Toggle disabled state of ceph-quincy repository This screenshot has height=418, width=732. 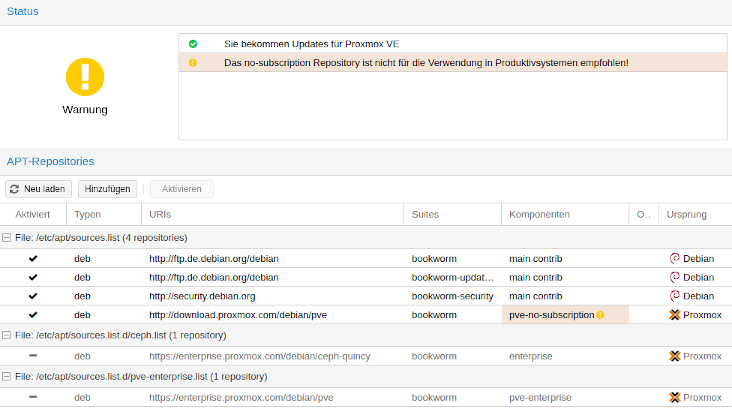tap(33, 355)
